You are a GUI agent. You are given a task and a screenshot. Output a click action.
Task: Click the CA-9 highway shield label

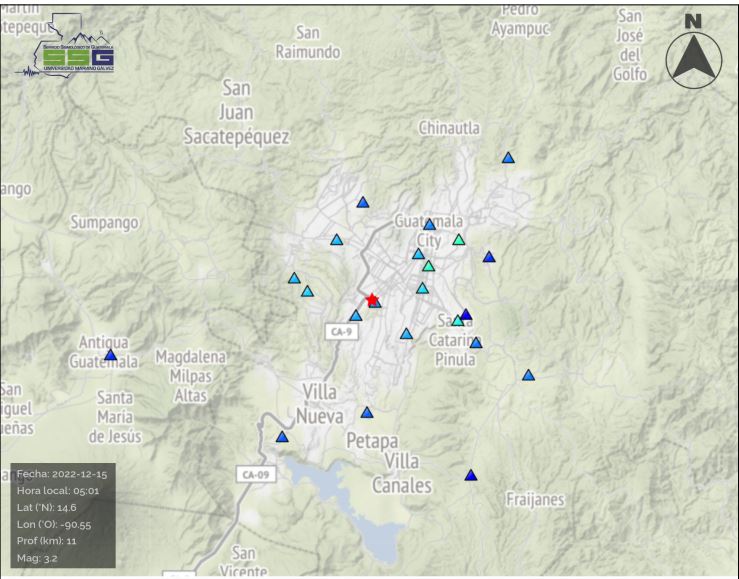coord(342,331)
